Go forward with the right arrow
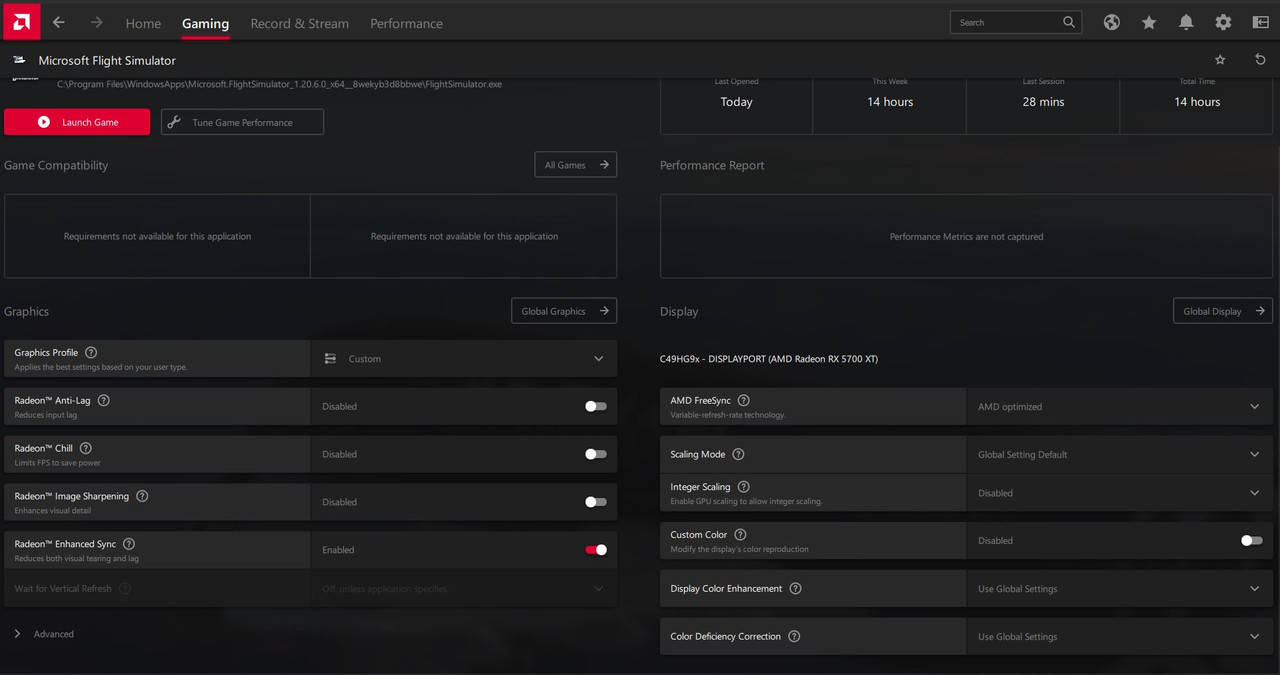1280x675 pixels. coord(97,22)
